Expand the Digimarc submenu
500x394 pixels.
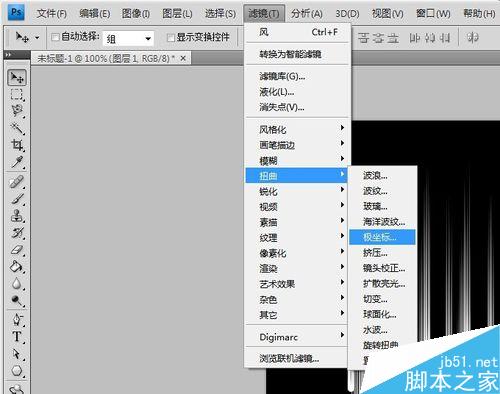click(296, 337)
